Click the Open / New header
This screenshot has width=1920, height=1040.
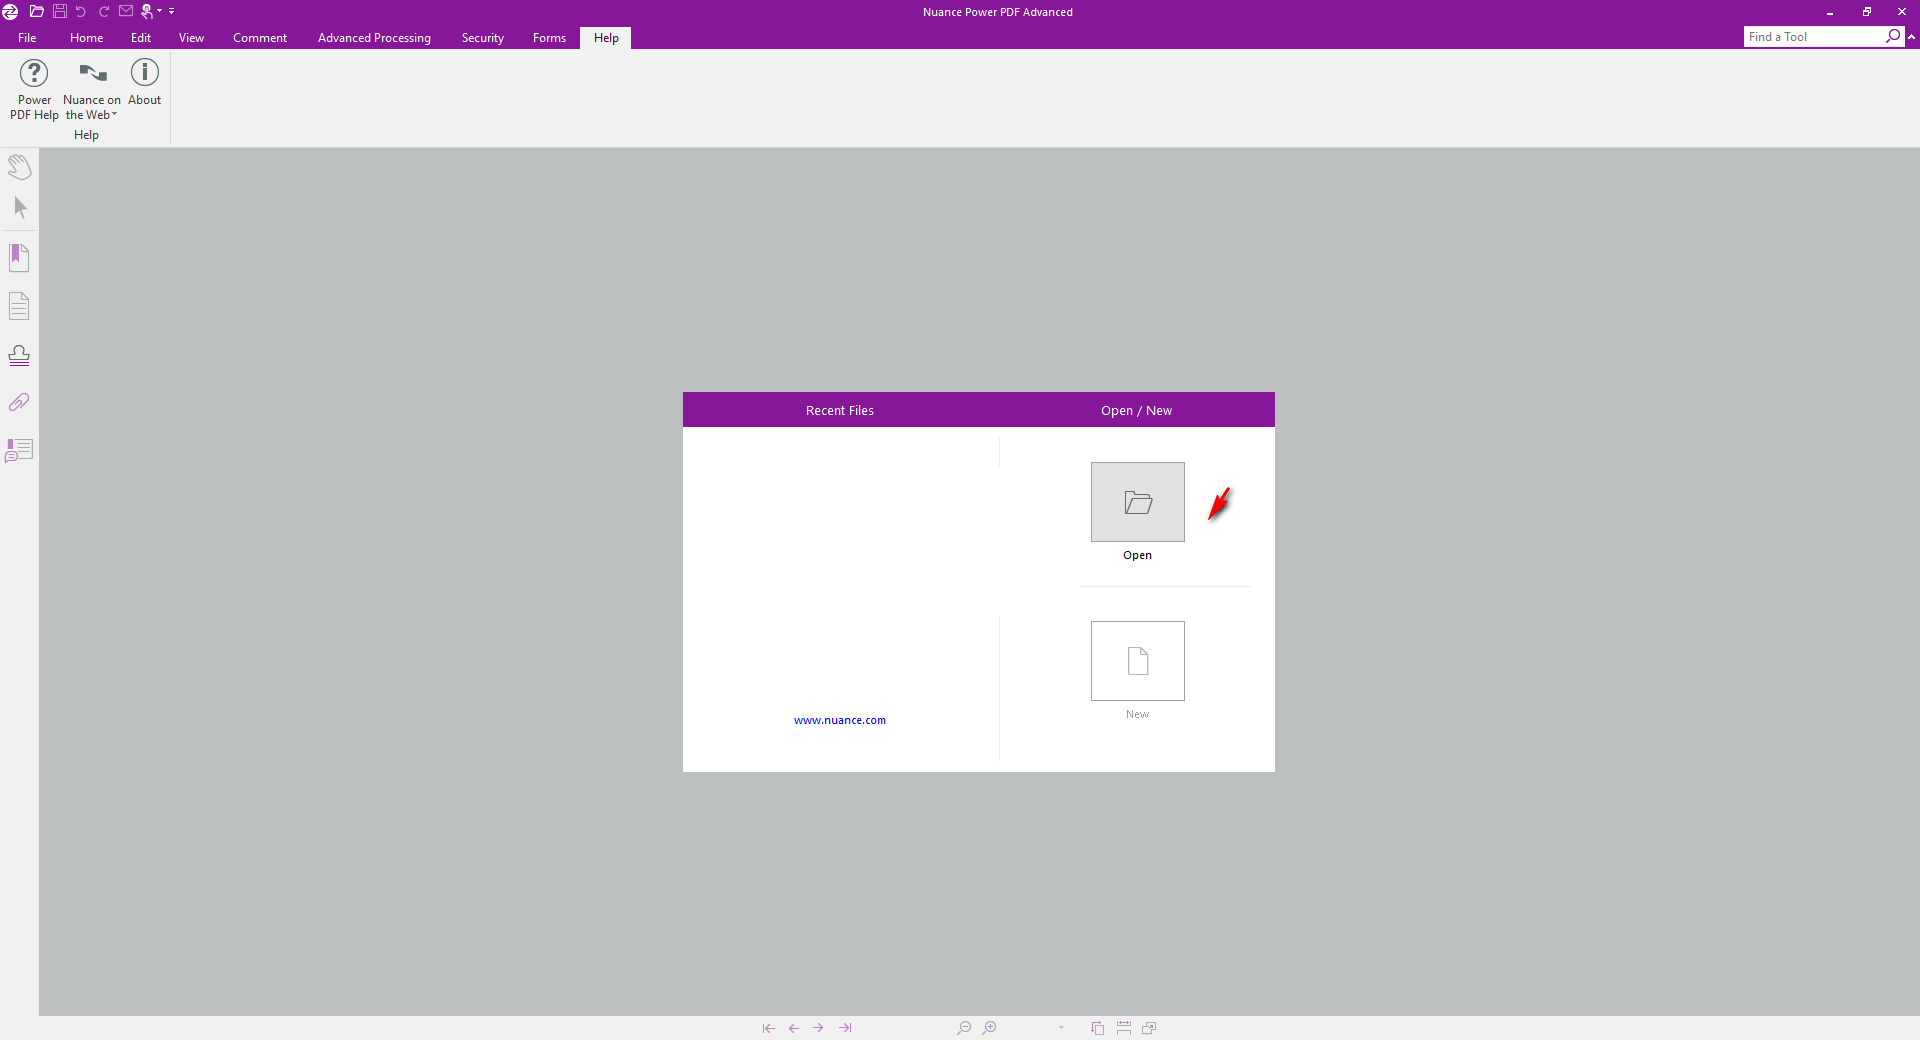point(1136,411)
